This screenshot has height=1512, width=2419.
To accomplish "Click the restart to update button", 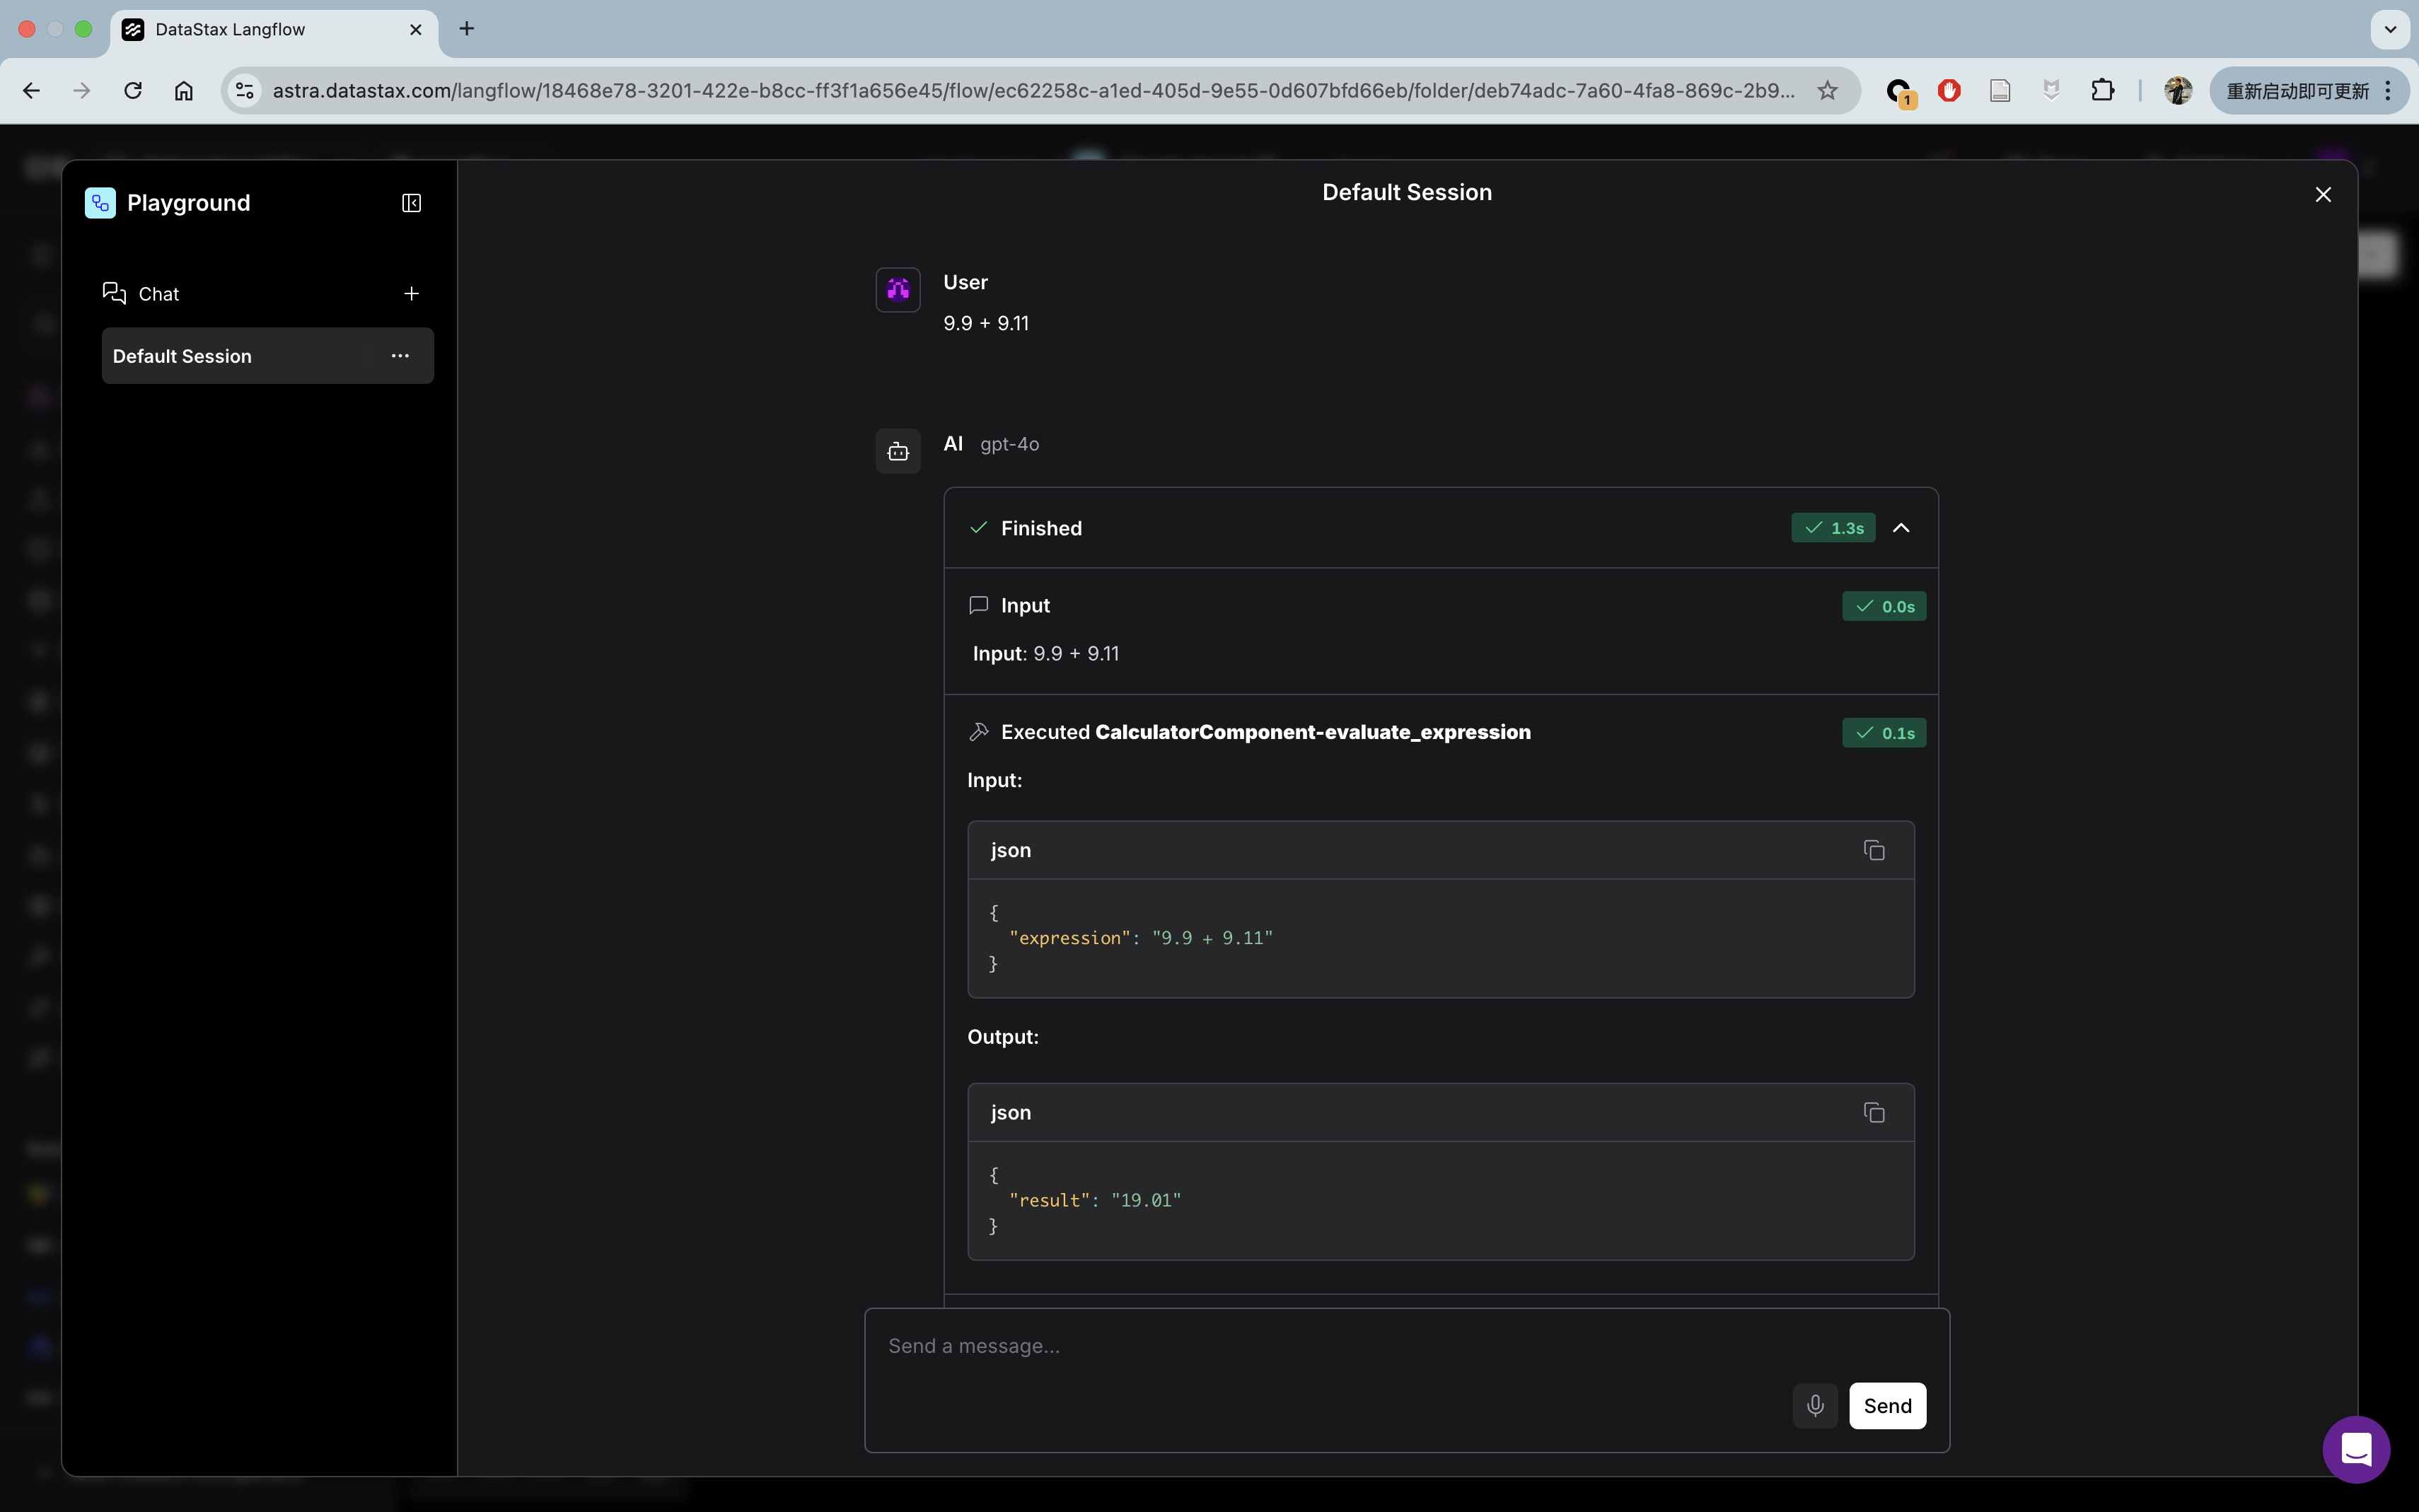I will pyautogui.click(x=2297, y=91).
